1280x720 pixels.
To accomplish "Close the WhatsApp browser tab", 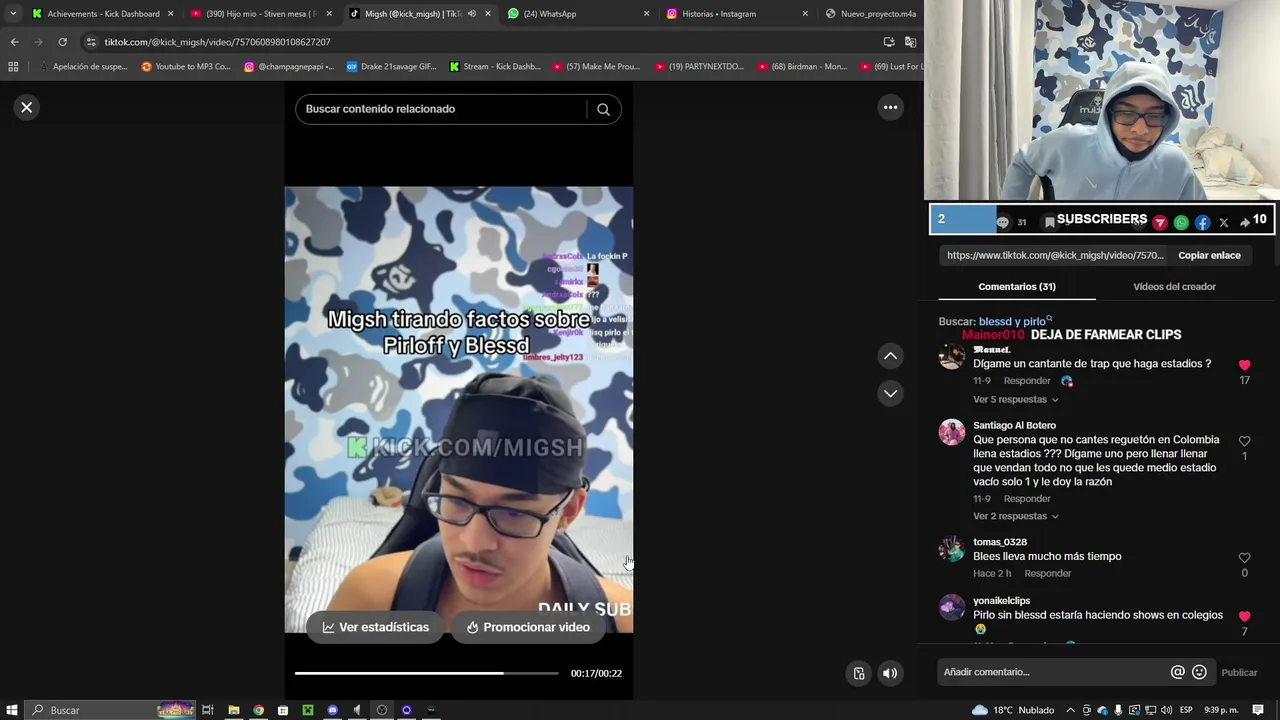I will (646, 14).
